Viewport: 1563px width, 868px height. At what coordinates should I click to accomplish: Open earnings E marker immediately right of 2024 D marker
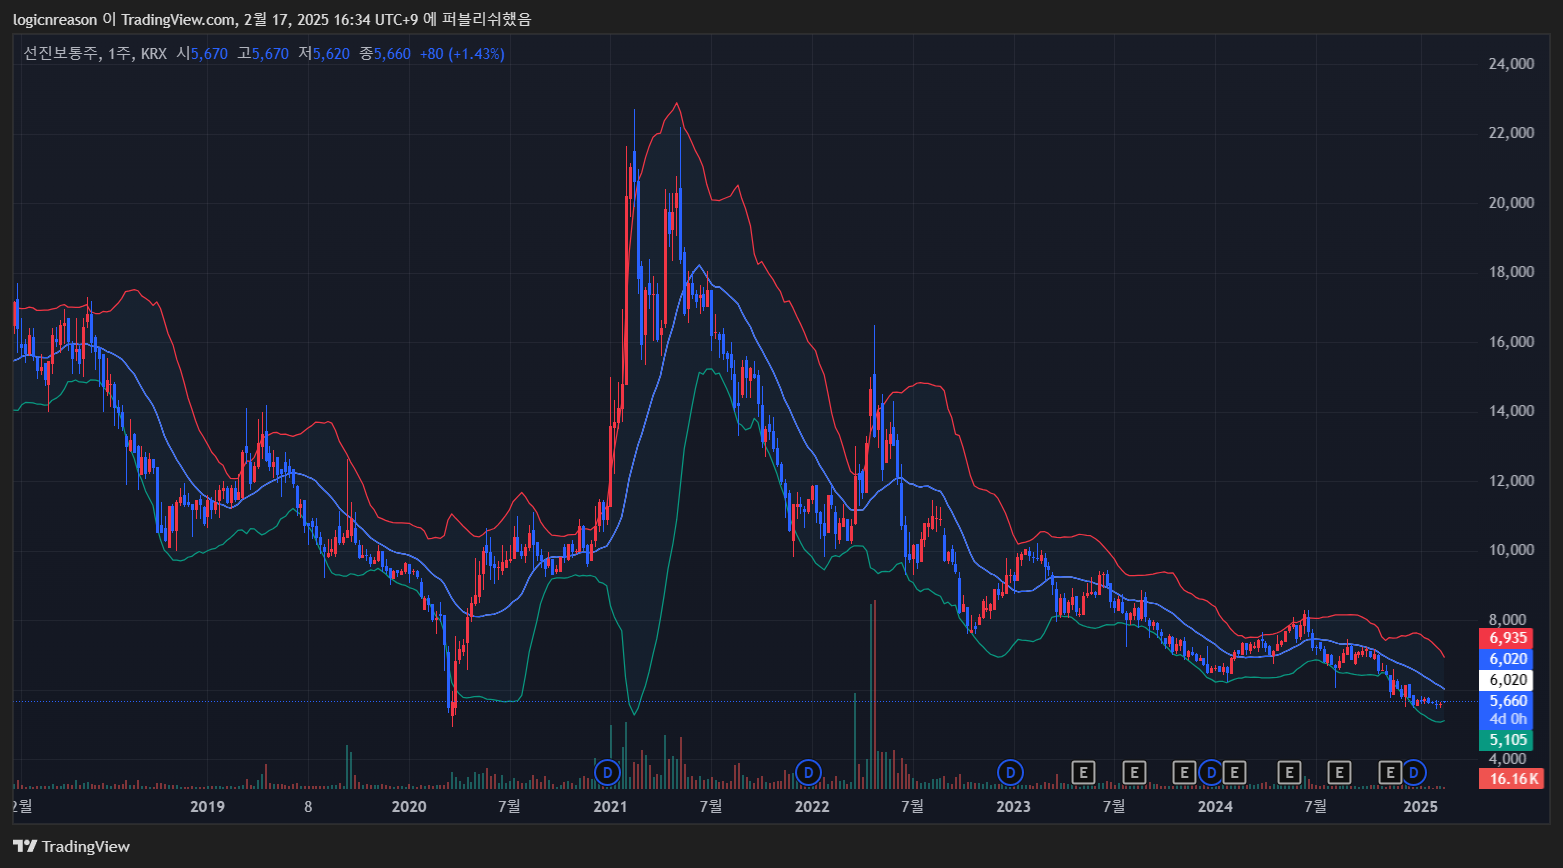[x=1234, y=772]
